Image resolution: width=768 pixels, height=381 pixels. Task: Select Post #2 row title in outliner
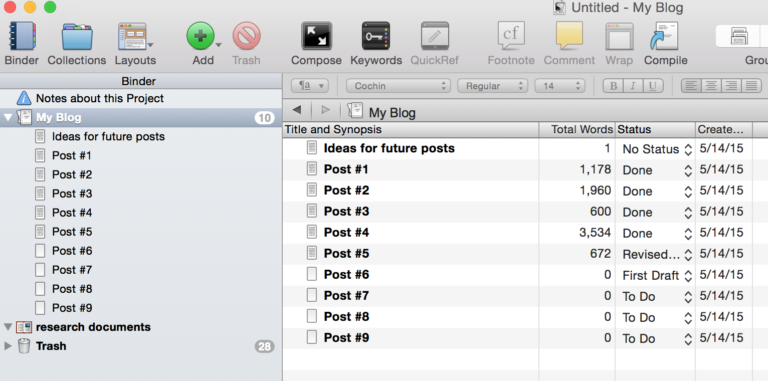[x=346, y=190]
